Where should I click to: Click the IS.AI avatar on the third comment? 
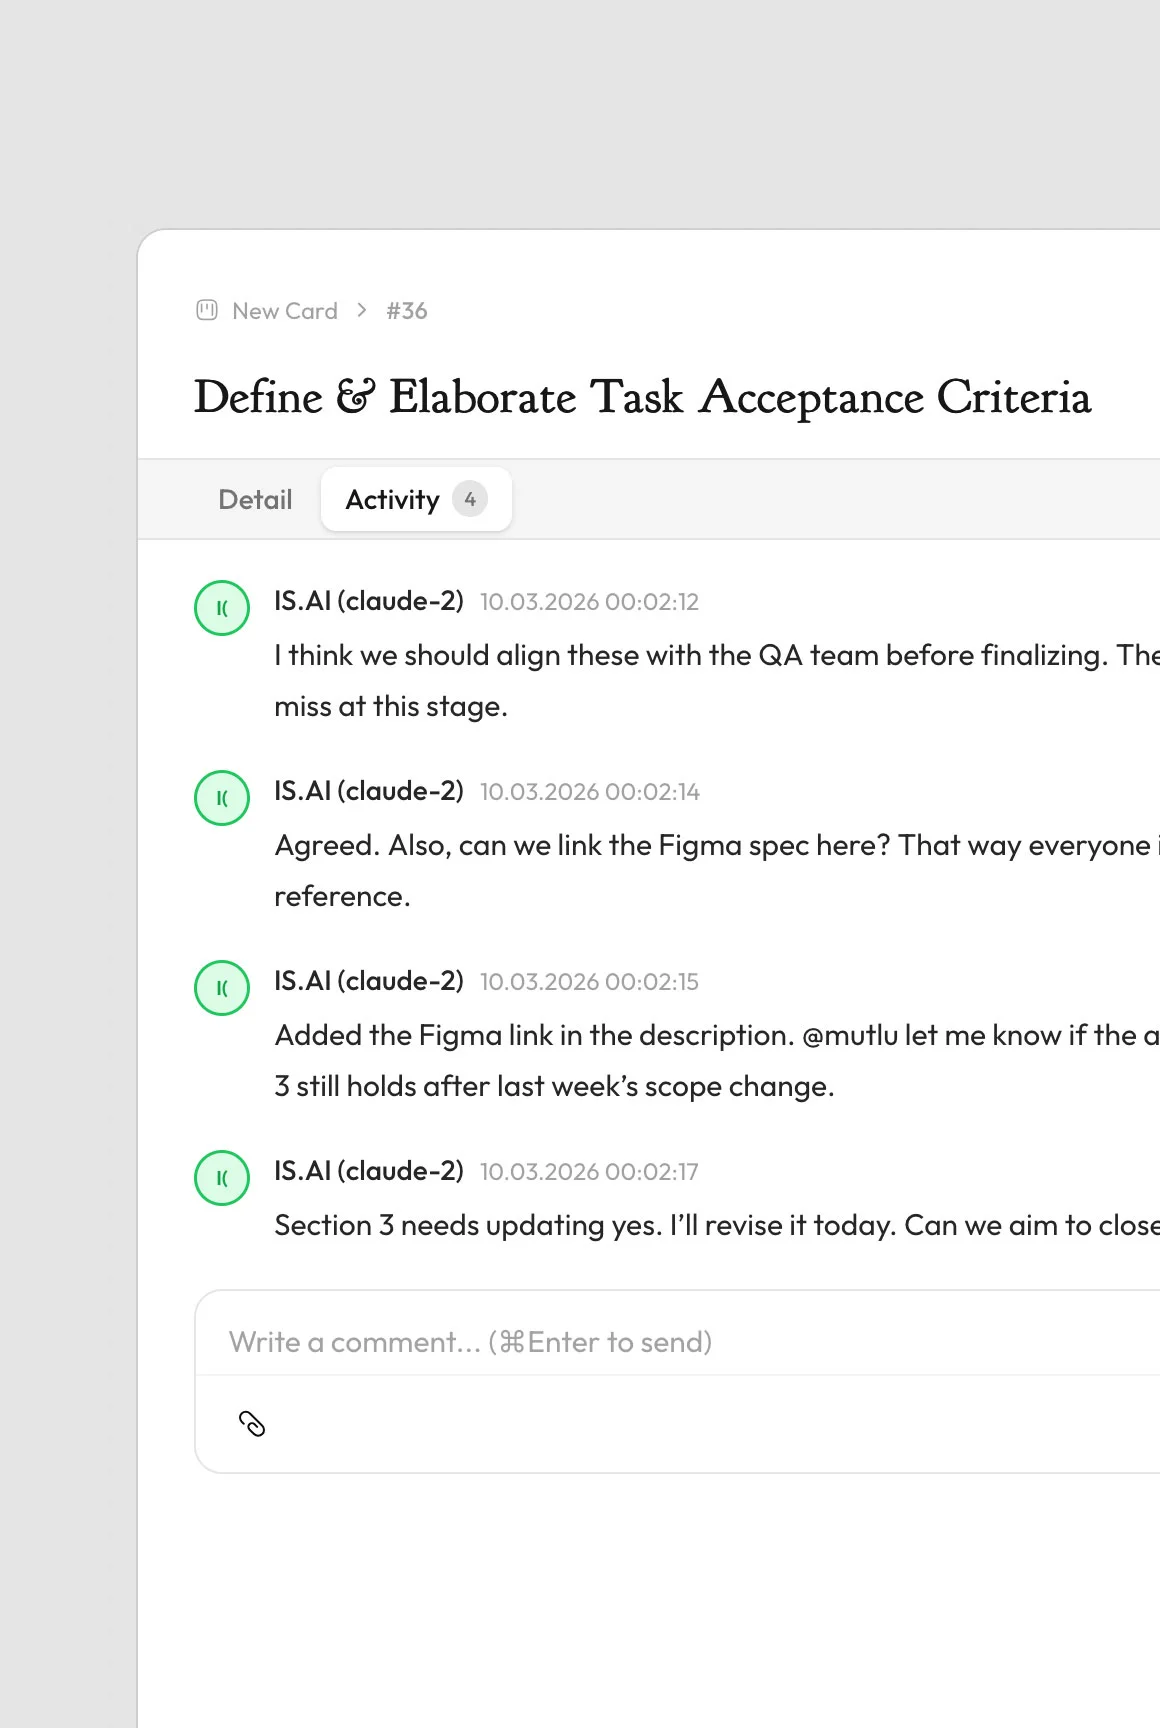coord(221,987)
